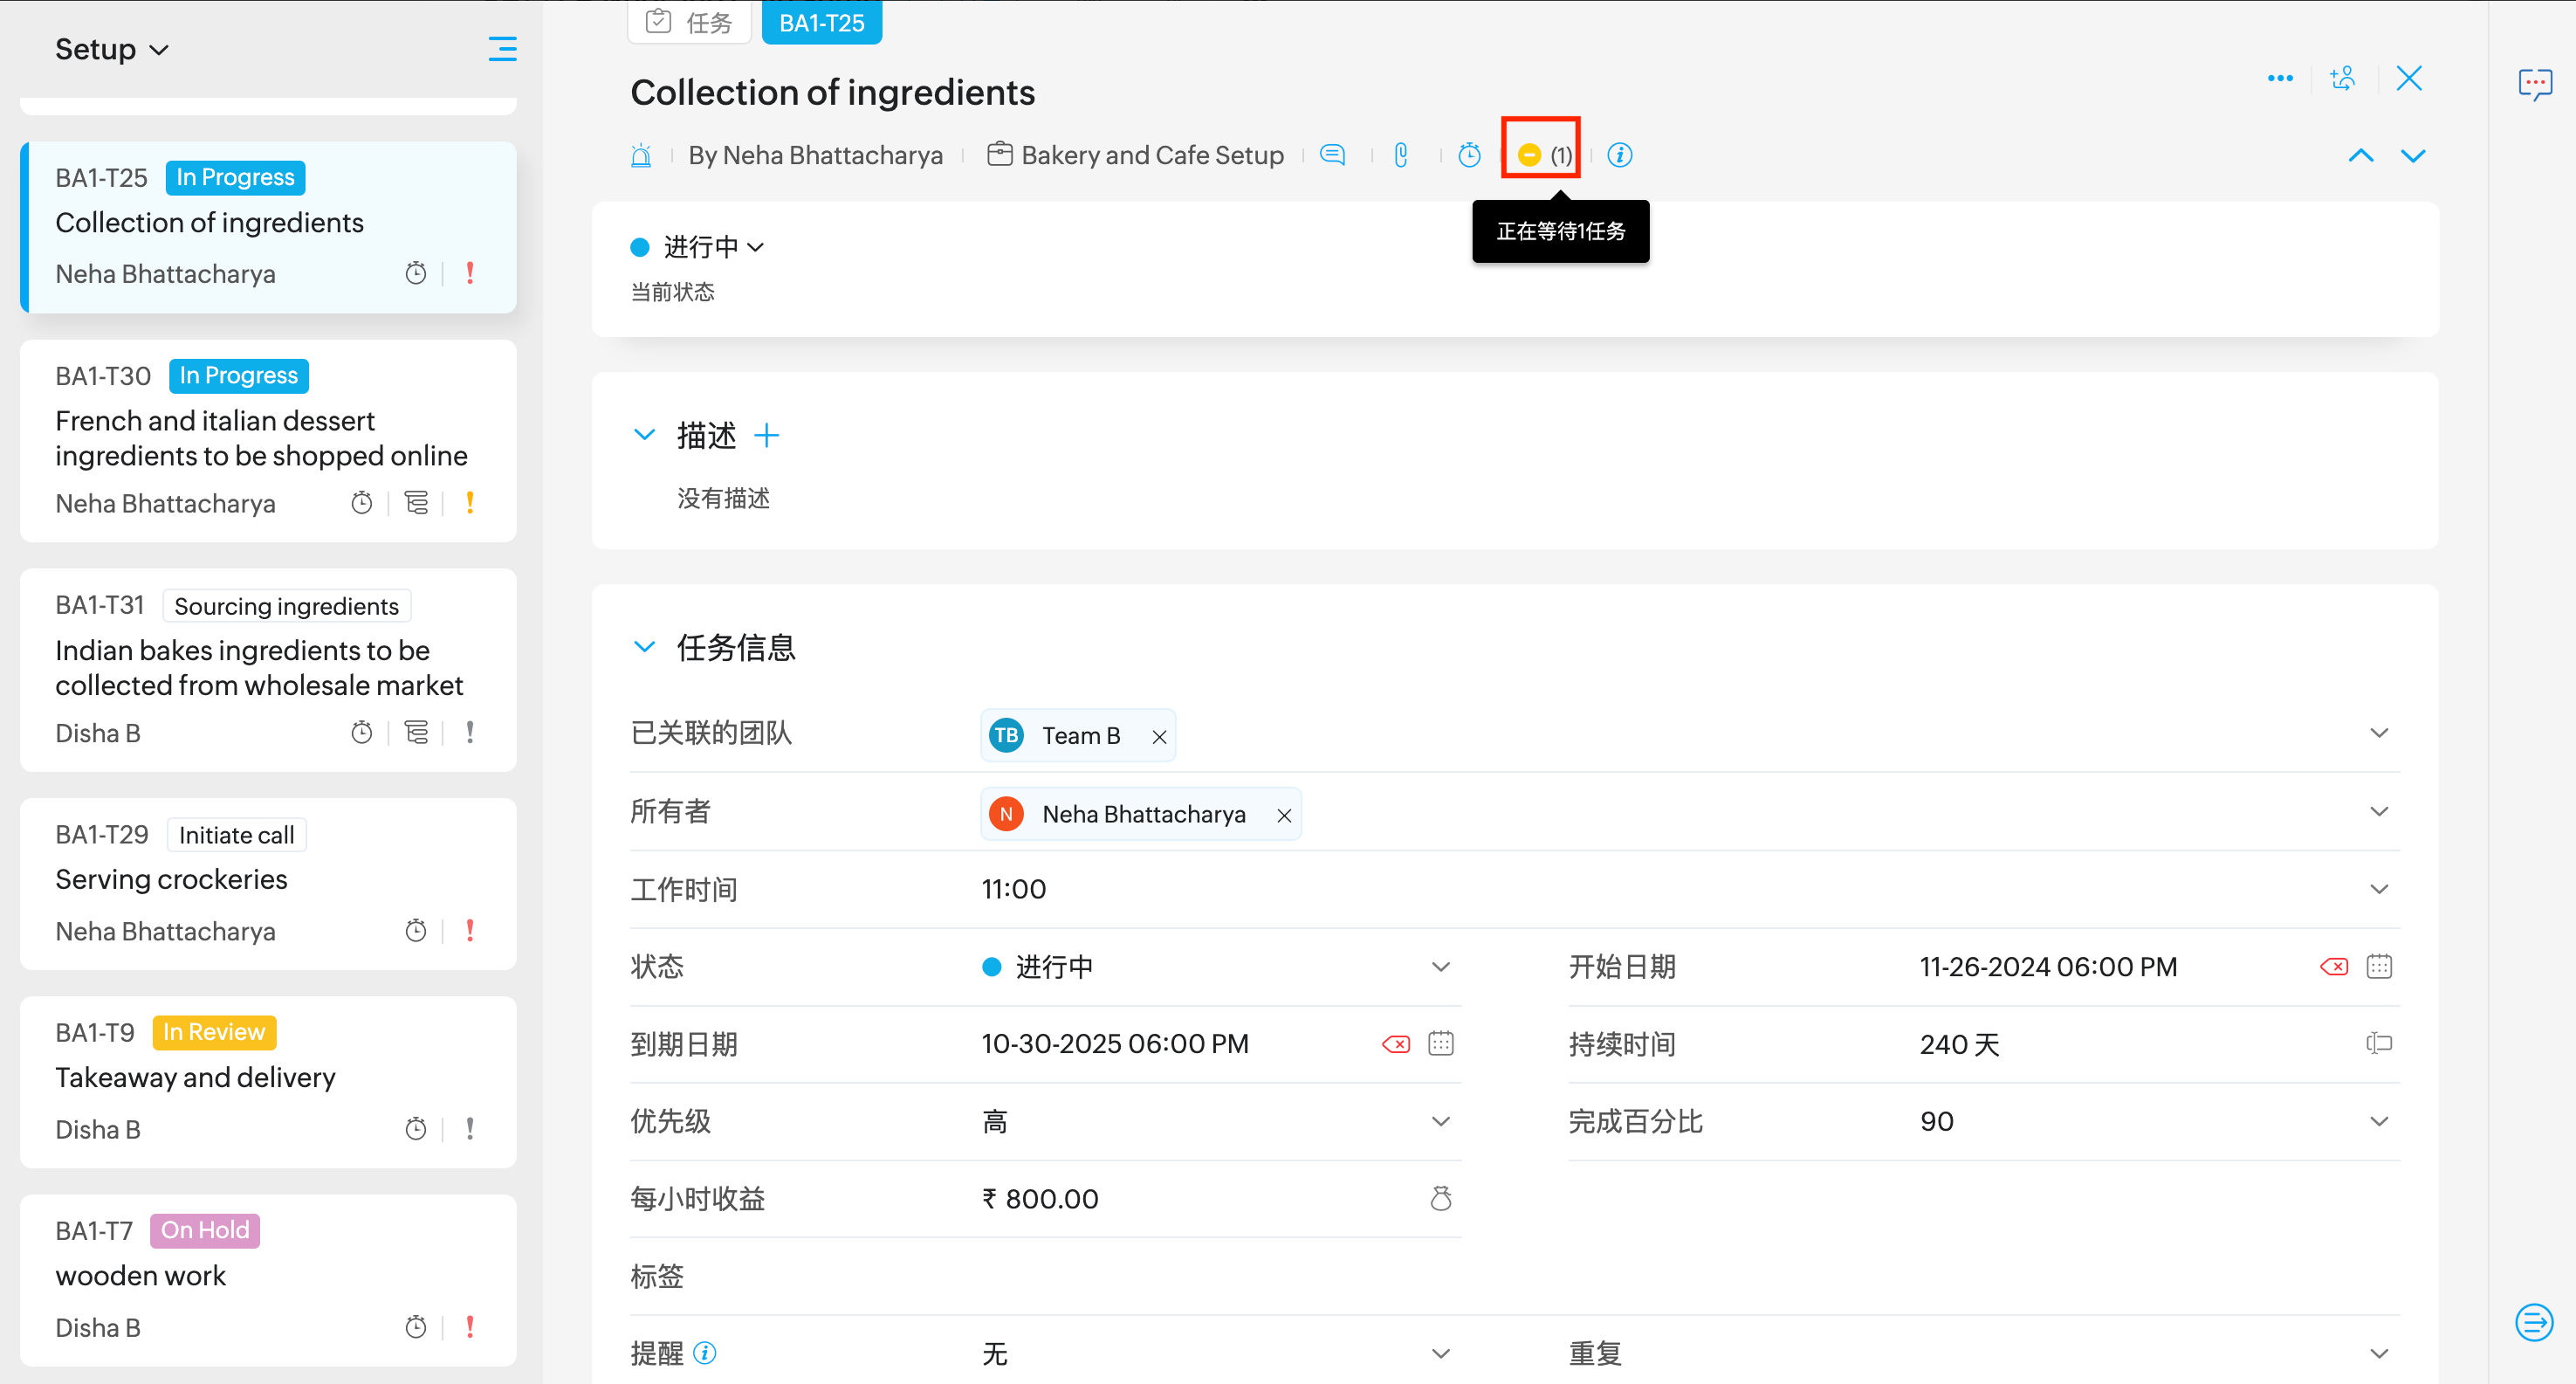Image resolution: width=2576 pixels, height=1384 pixels.
Task: Click the add follower person icon
Action: click(x=2342, y=78)
